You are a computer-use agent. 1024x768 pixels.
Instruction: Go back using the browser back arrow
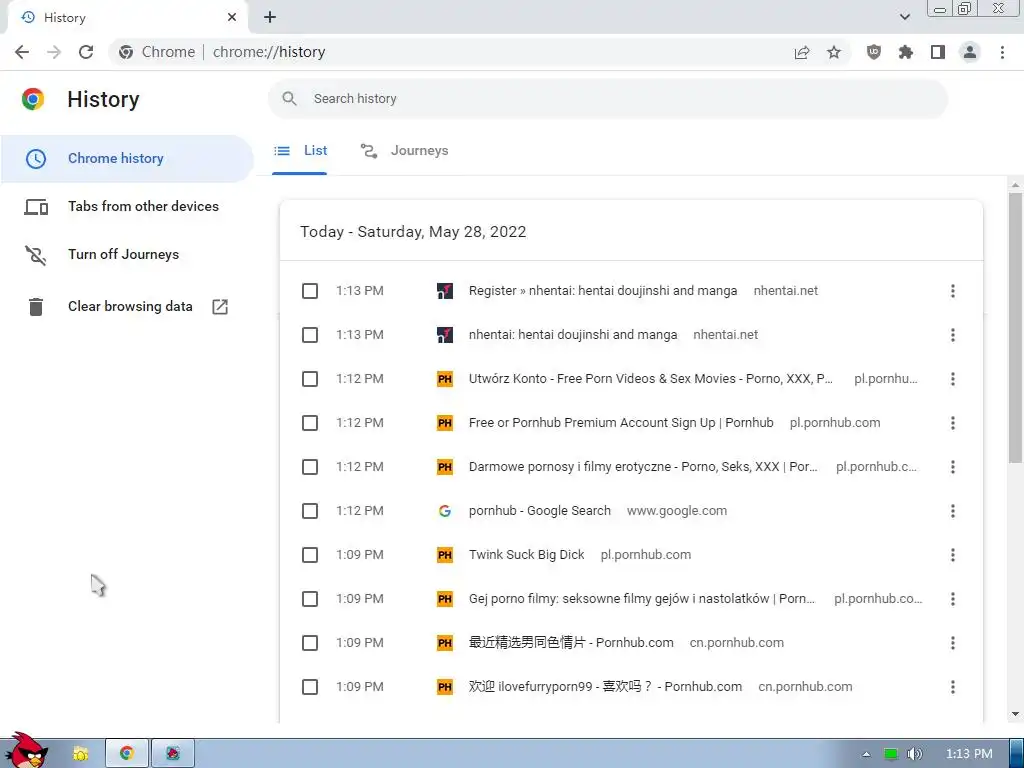click(x=22, y=52)
